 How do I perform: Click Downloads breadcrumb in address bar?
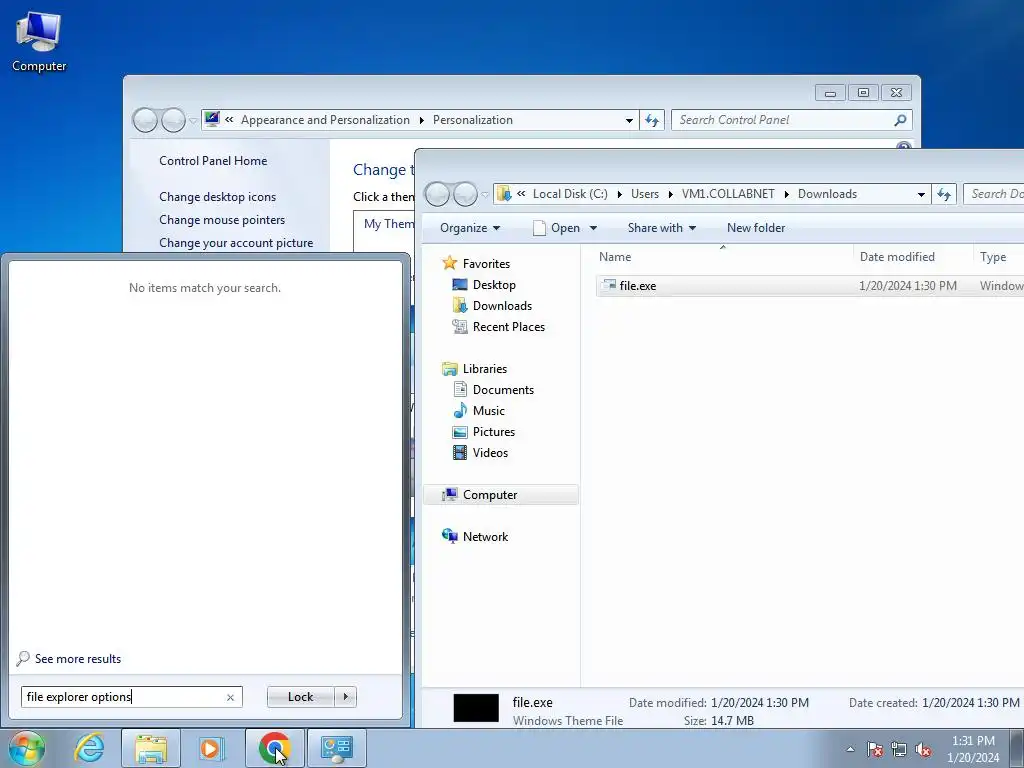coord(827,194)
